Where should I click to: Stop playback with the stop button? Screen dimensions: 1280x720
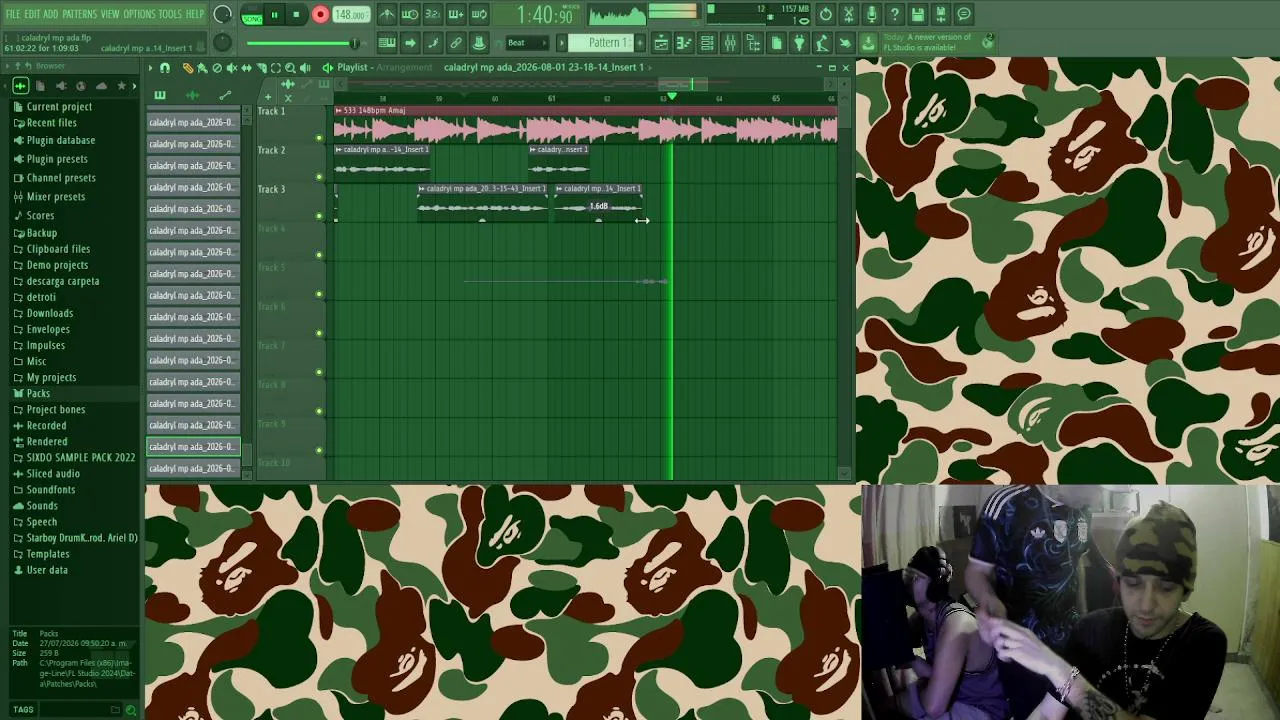click(x=297, y=15)
